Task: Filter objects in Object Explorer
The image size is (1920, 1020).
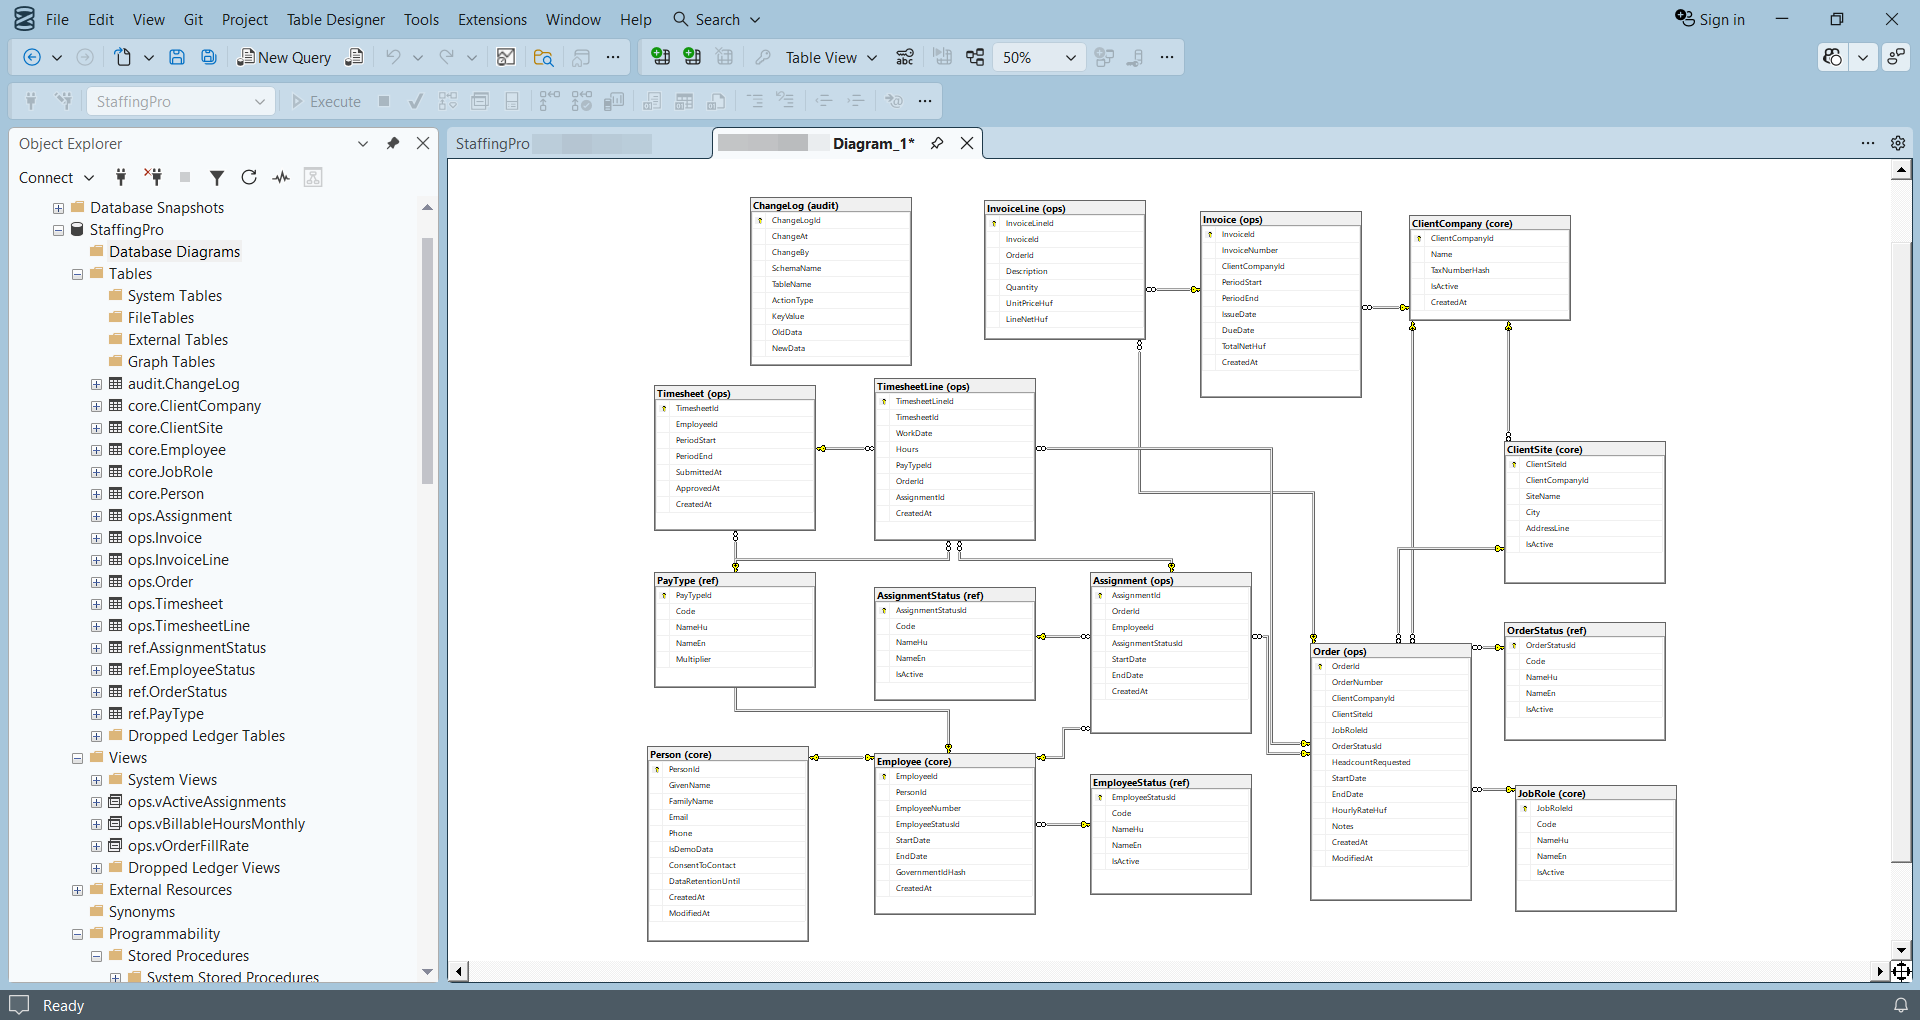Action: [217, 177]
